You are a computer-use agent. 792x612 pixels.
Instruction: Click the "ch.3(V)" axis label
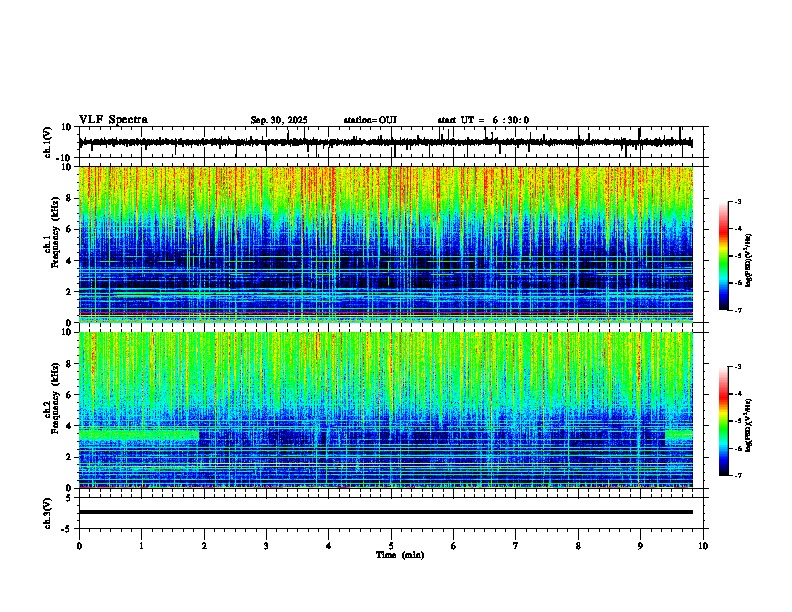(x=48, y=513)
